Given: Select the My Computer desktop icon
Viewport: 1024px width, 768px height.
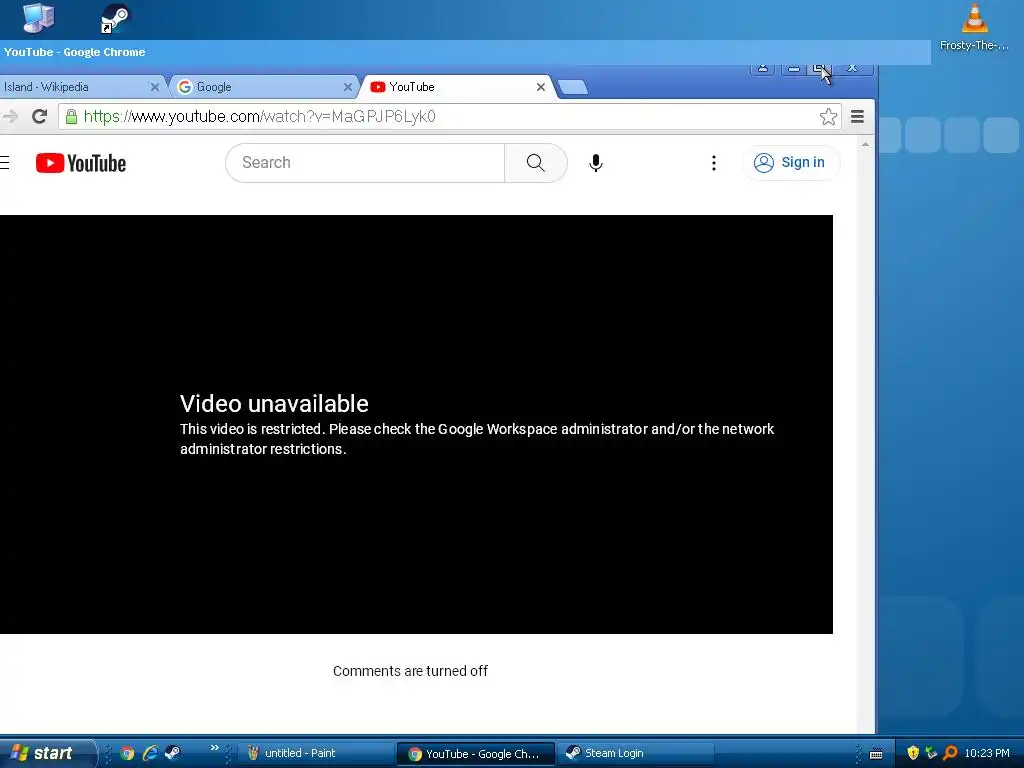Looking at the screenshot, I should coord(38,17).
